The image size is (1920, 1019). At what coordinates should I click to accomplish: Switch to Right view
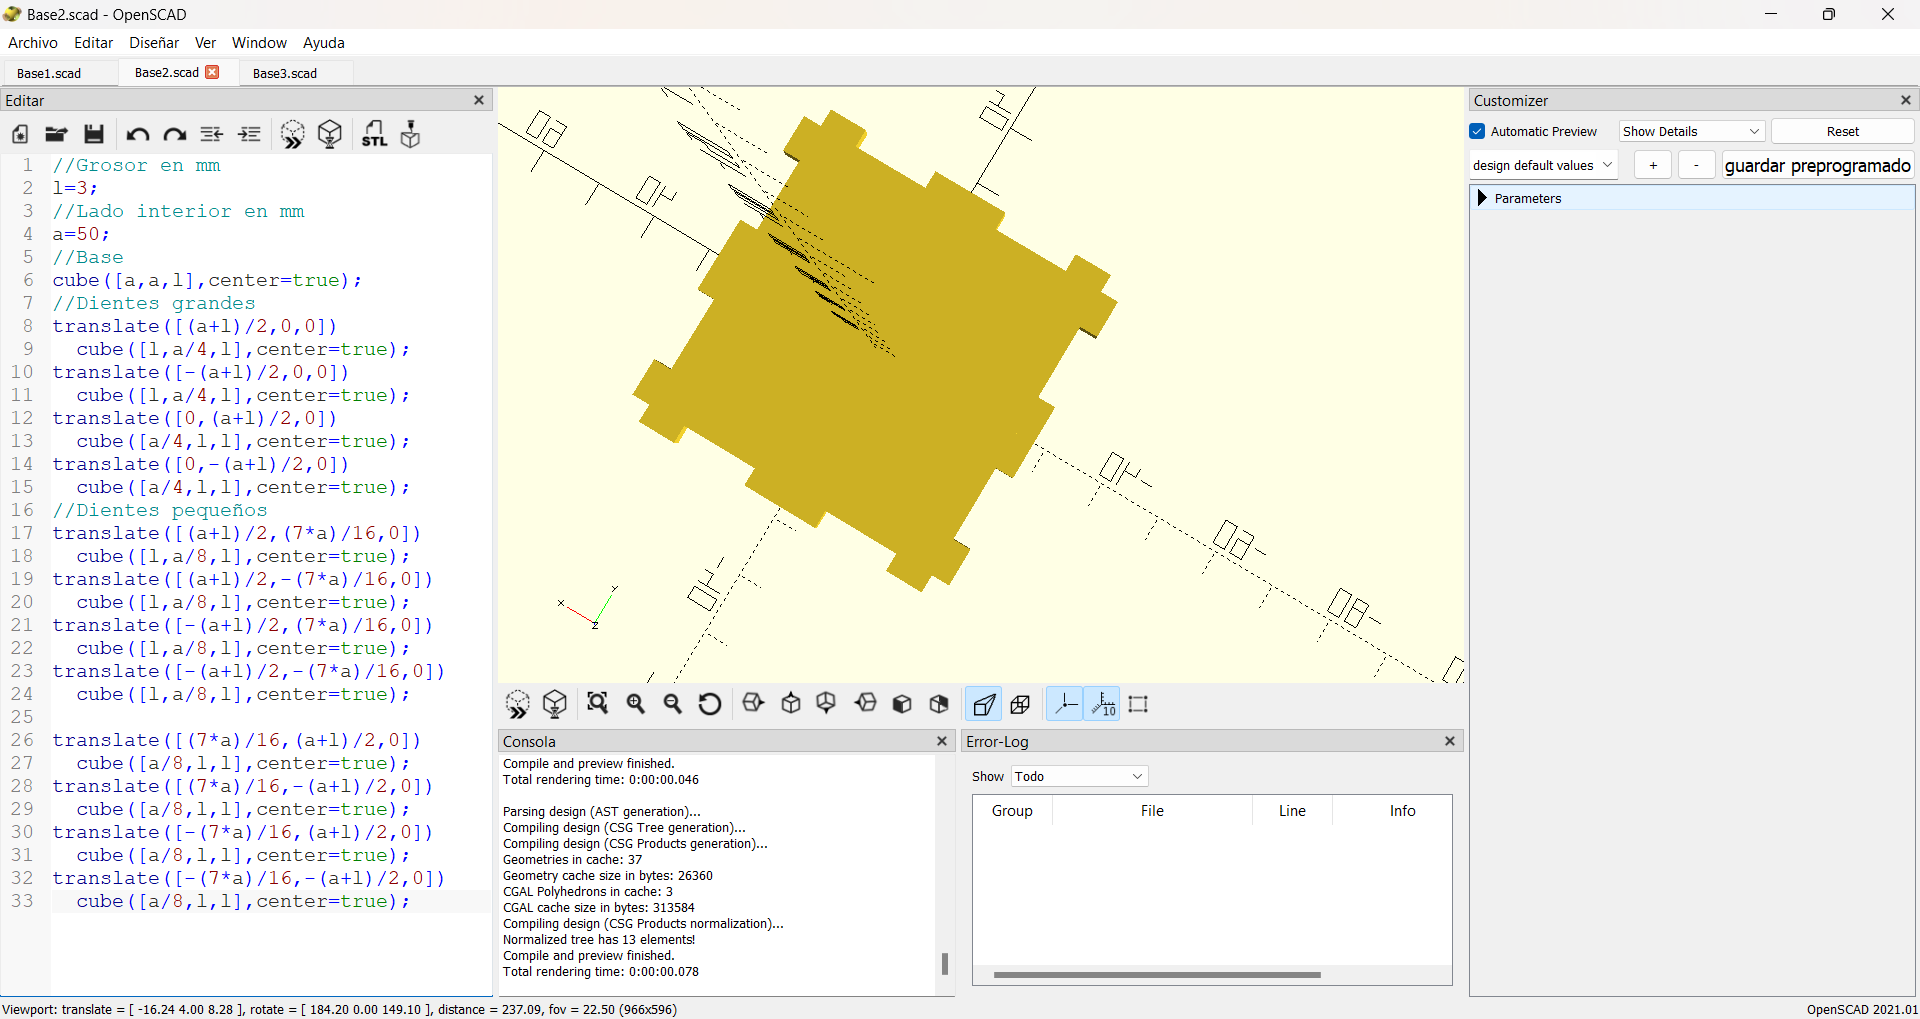[x=754, y=704]
